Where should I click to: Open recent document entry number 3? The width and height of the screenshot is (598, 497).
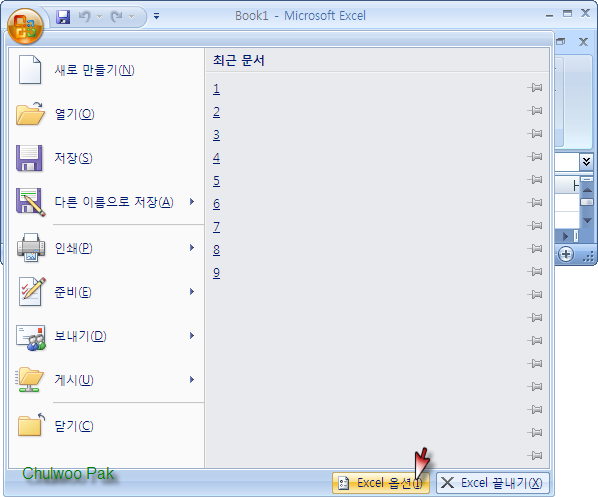coord(216,135)
